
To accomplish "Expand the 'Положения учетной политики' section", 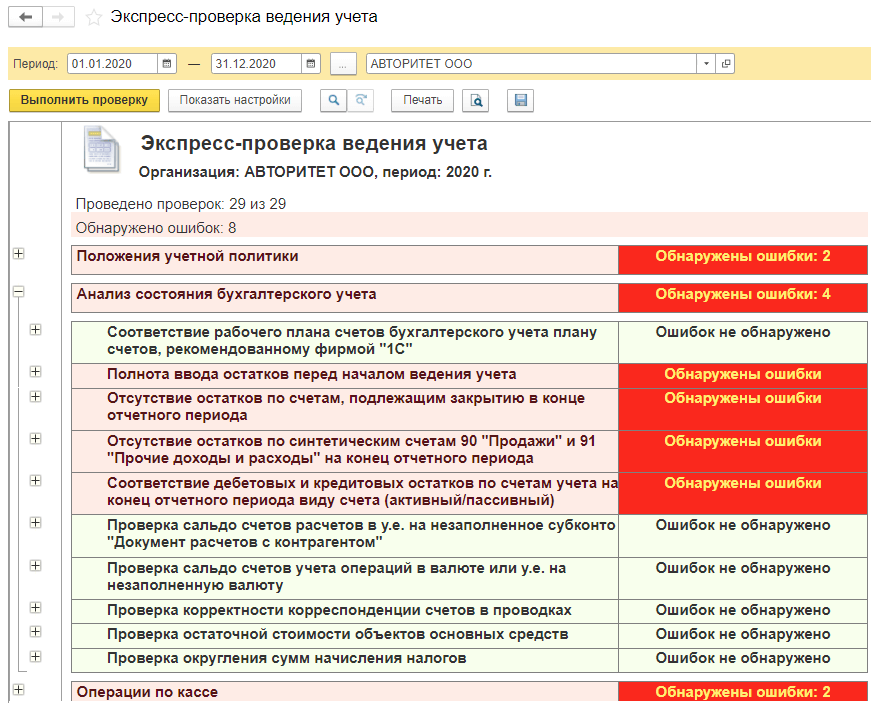I will (x=18, y=254).
